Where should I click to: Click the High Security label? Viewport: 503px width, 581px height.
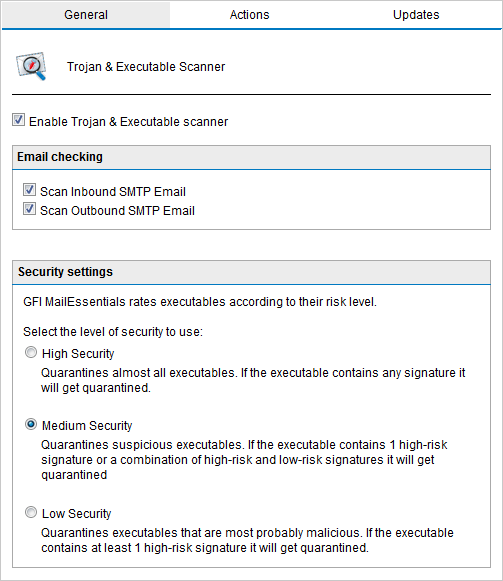78,353
